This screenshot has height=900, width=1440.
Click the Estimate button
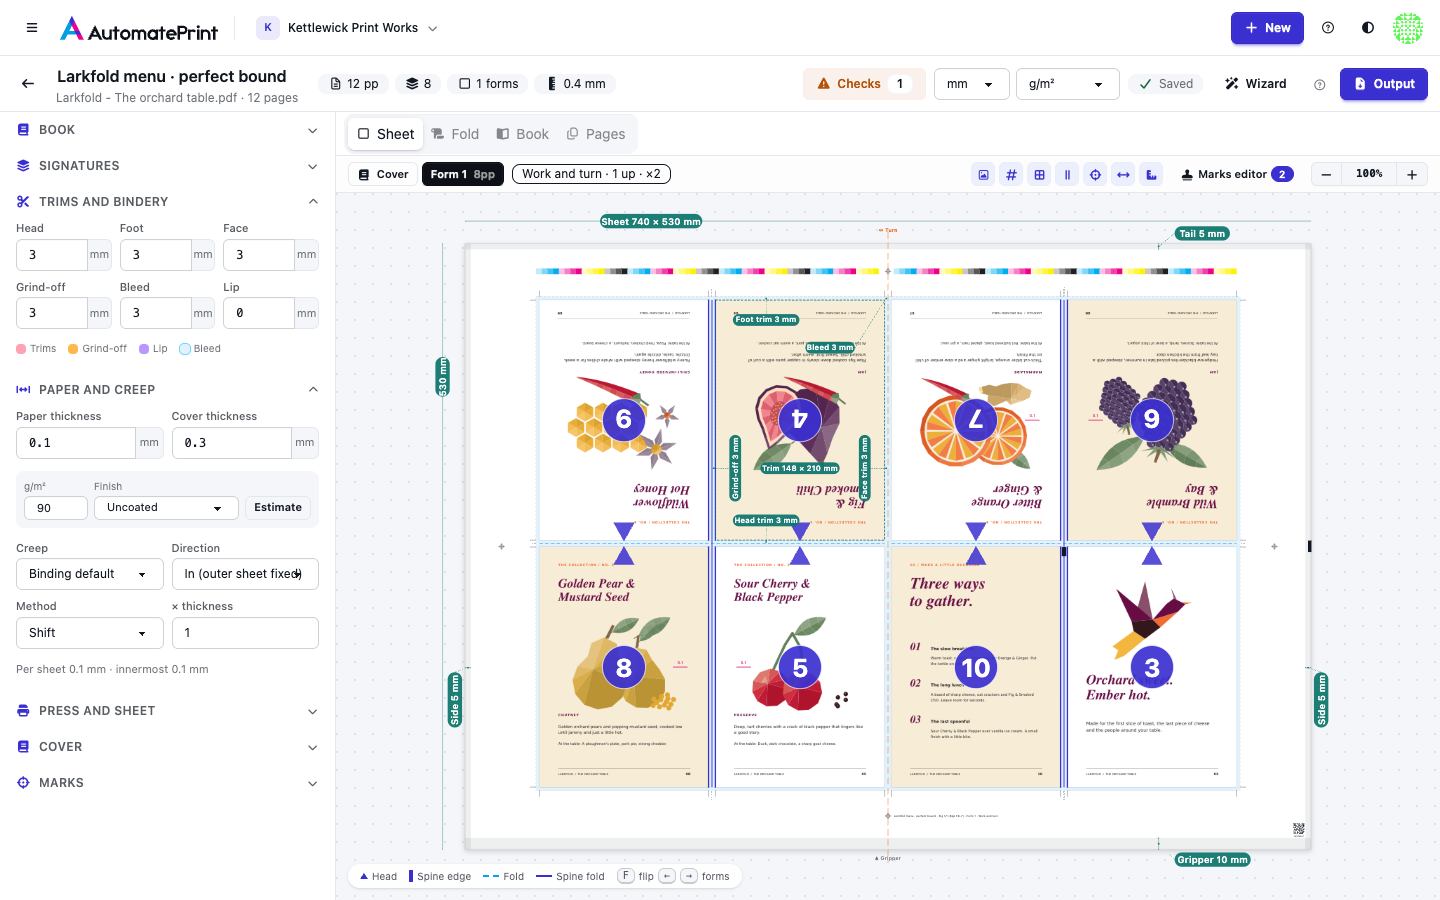[x=278, y=508]
